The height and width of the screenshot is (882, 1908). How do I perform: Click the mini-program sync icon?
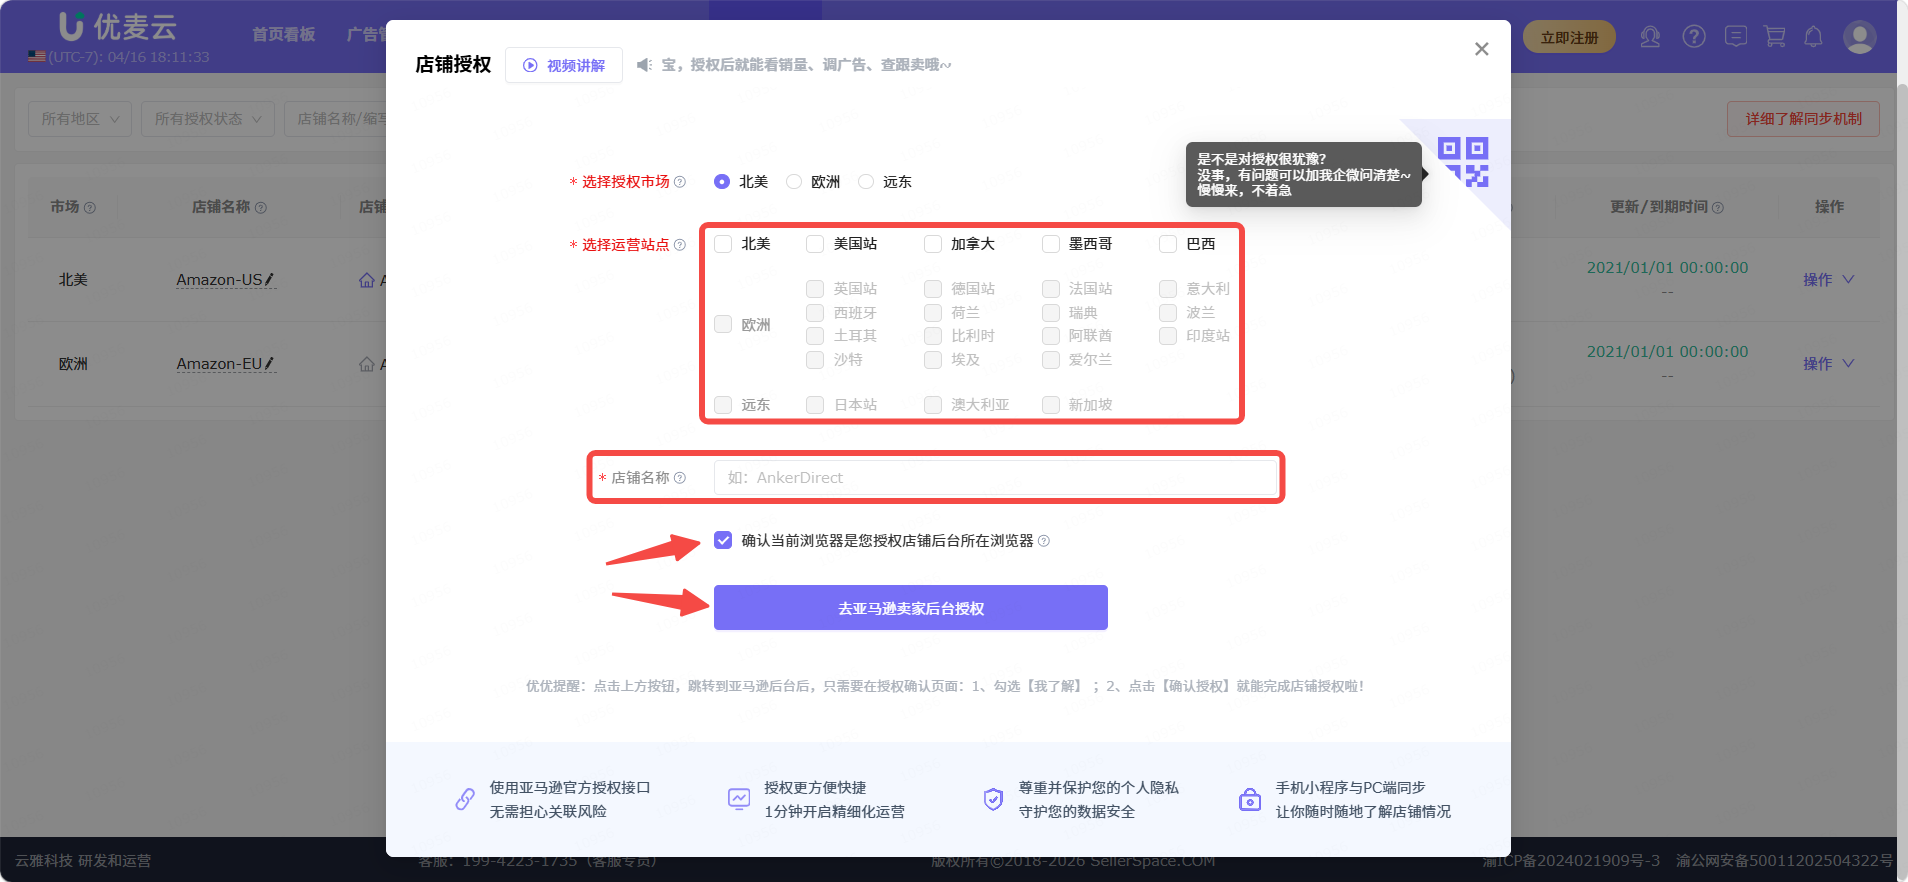point(1250,799)
